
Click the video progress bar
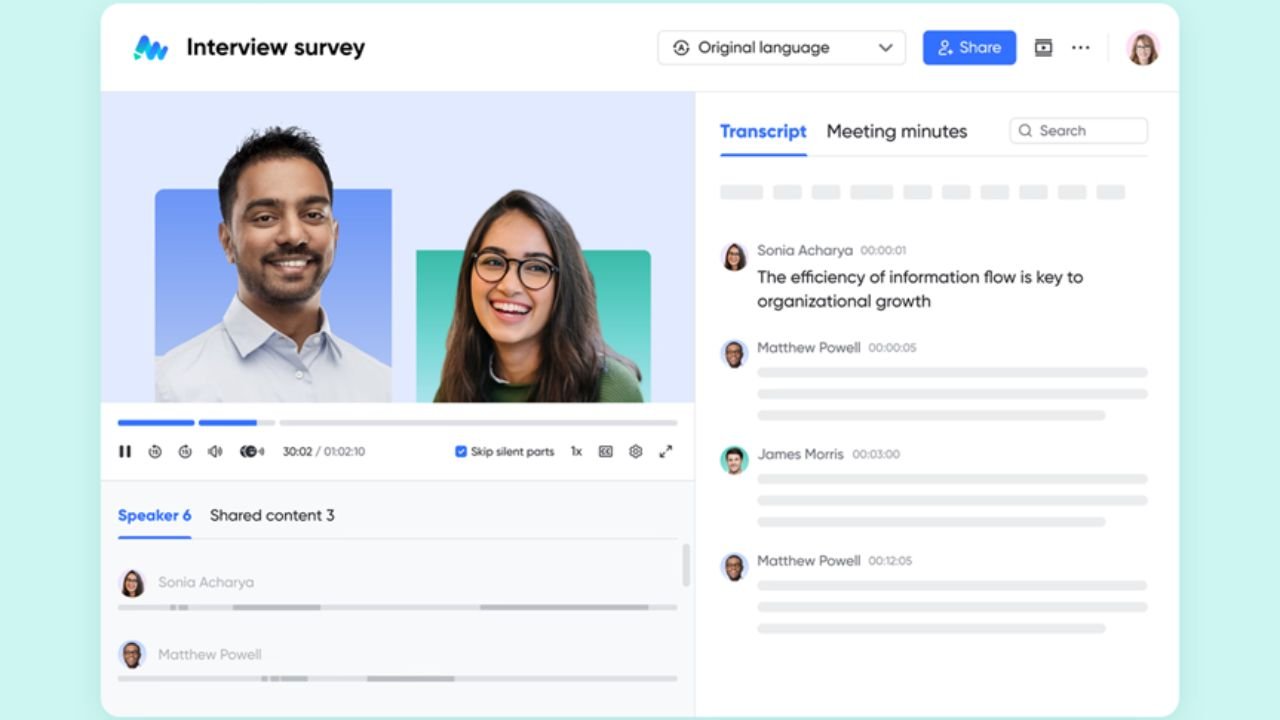(400, 422)
